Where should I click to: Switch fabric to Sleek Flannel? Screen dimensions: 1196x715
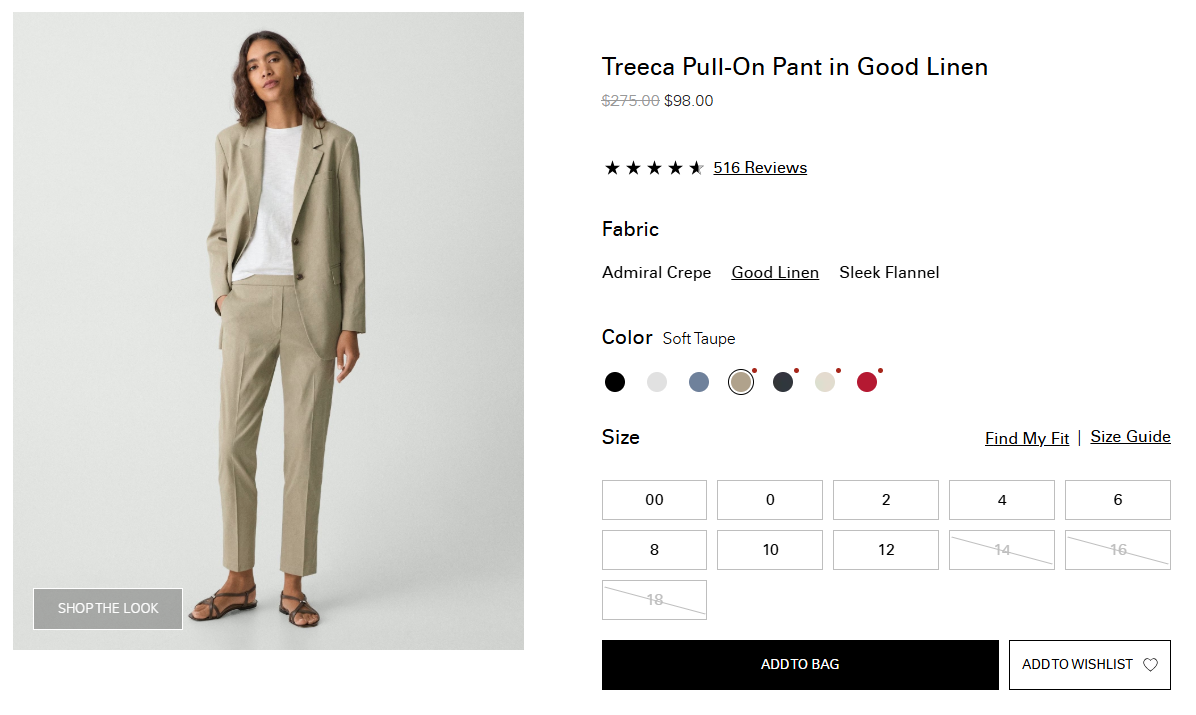[x=889, y=273]
